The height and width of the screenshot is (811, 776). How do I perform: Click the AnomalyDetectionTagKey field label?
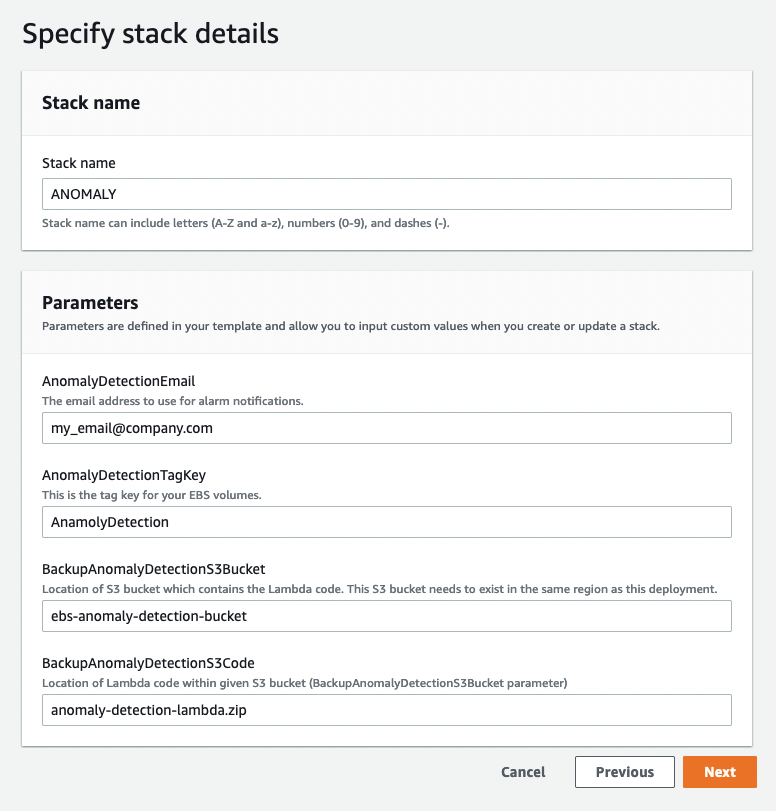(x=124, y=475)
